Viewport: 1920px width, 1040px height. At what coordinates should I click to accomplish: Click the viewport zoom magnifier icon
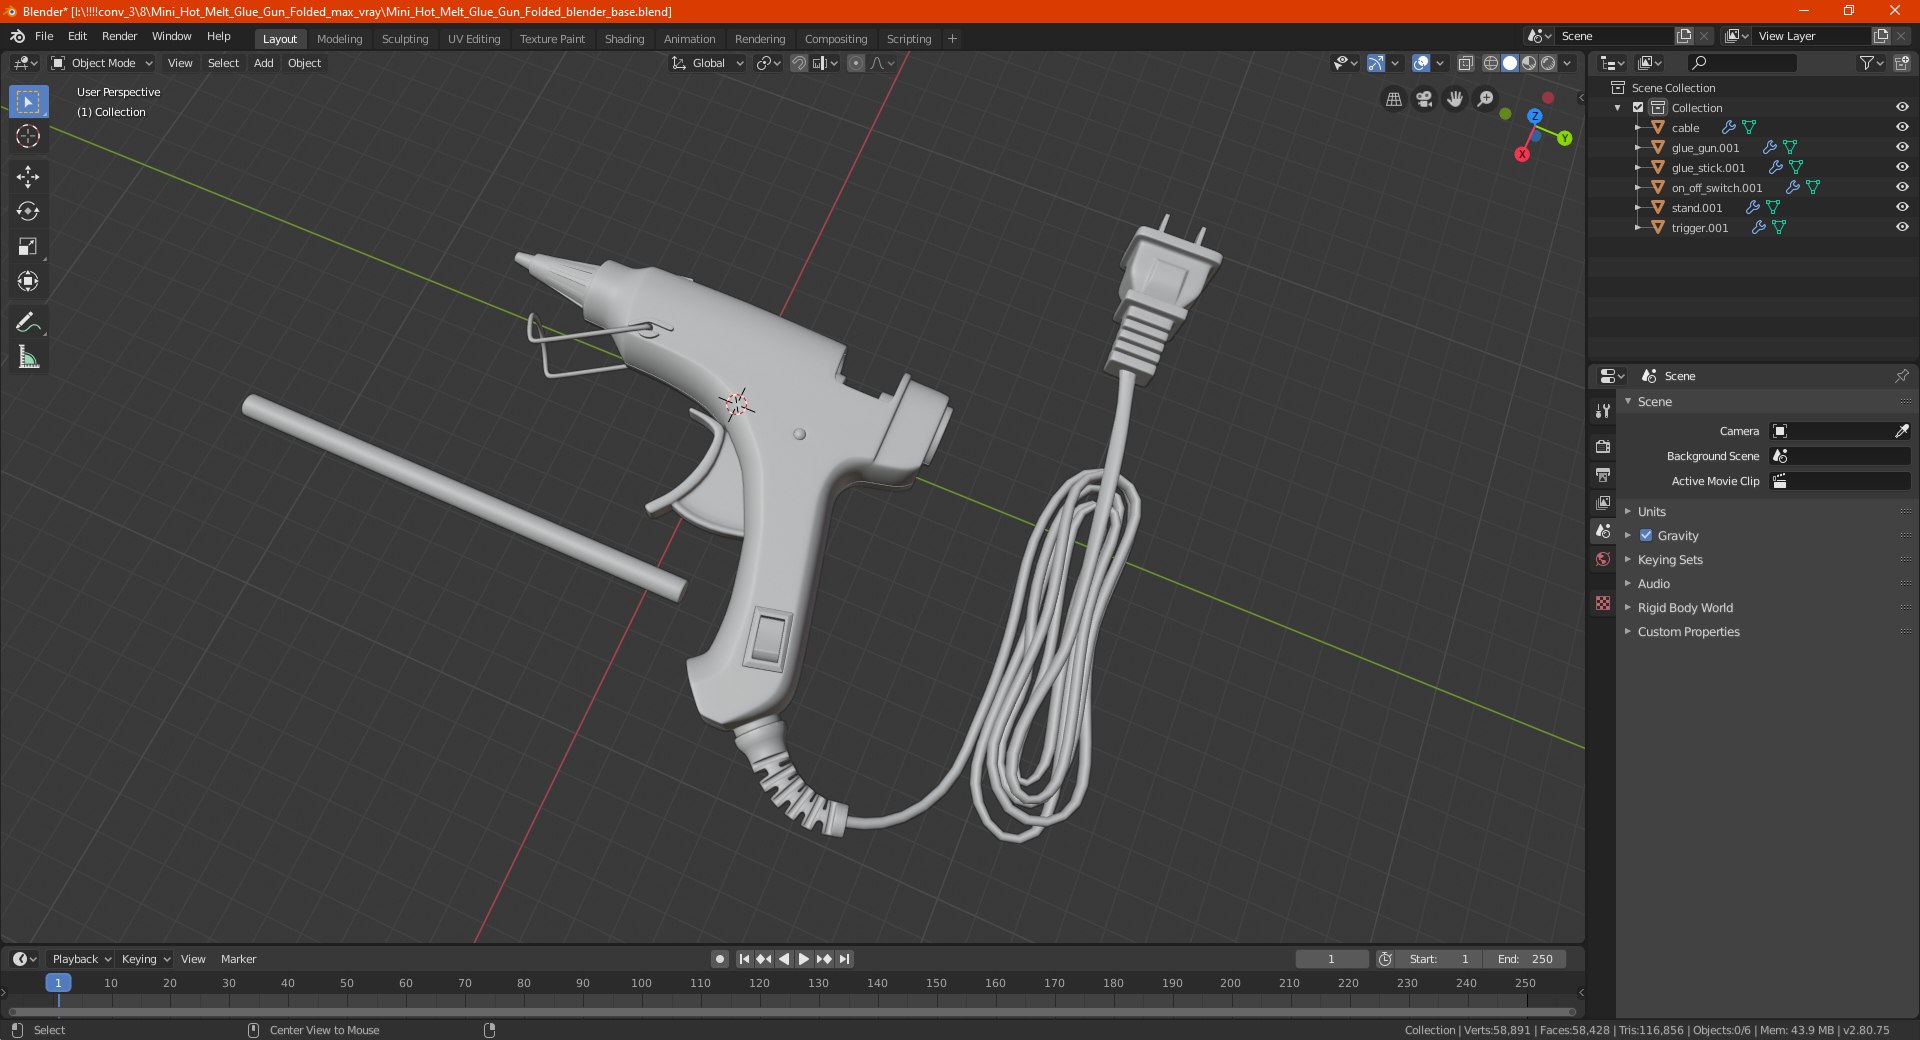tap(1486, 99)
